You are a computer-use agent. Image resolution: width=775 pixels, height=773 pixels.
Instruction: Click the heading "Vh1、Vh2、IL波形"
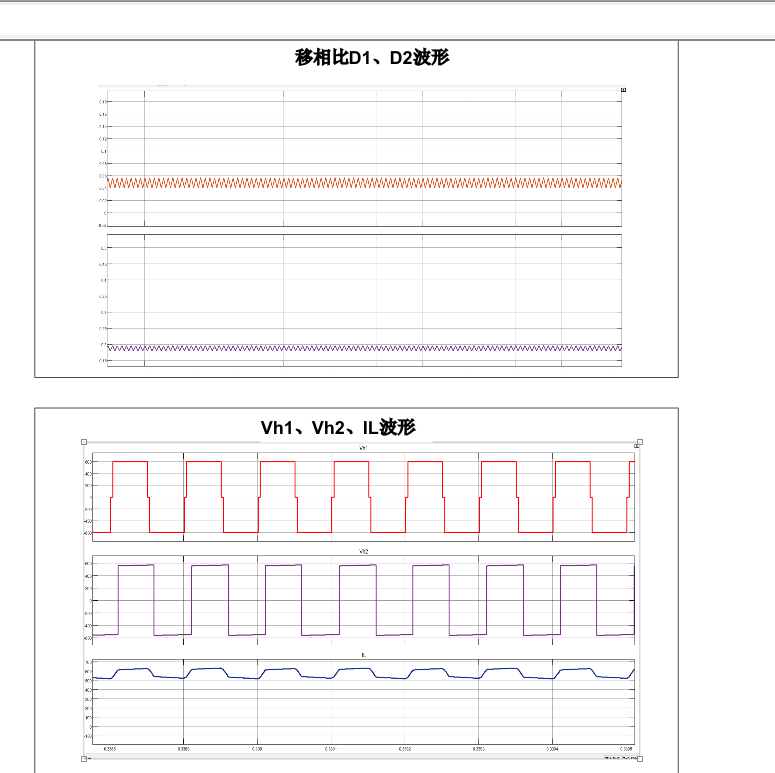coord(338,428)
